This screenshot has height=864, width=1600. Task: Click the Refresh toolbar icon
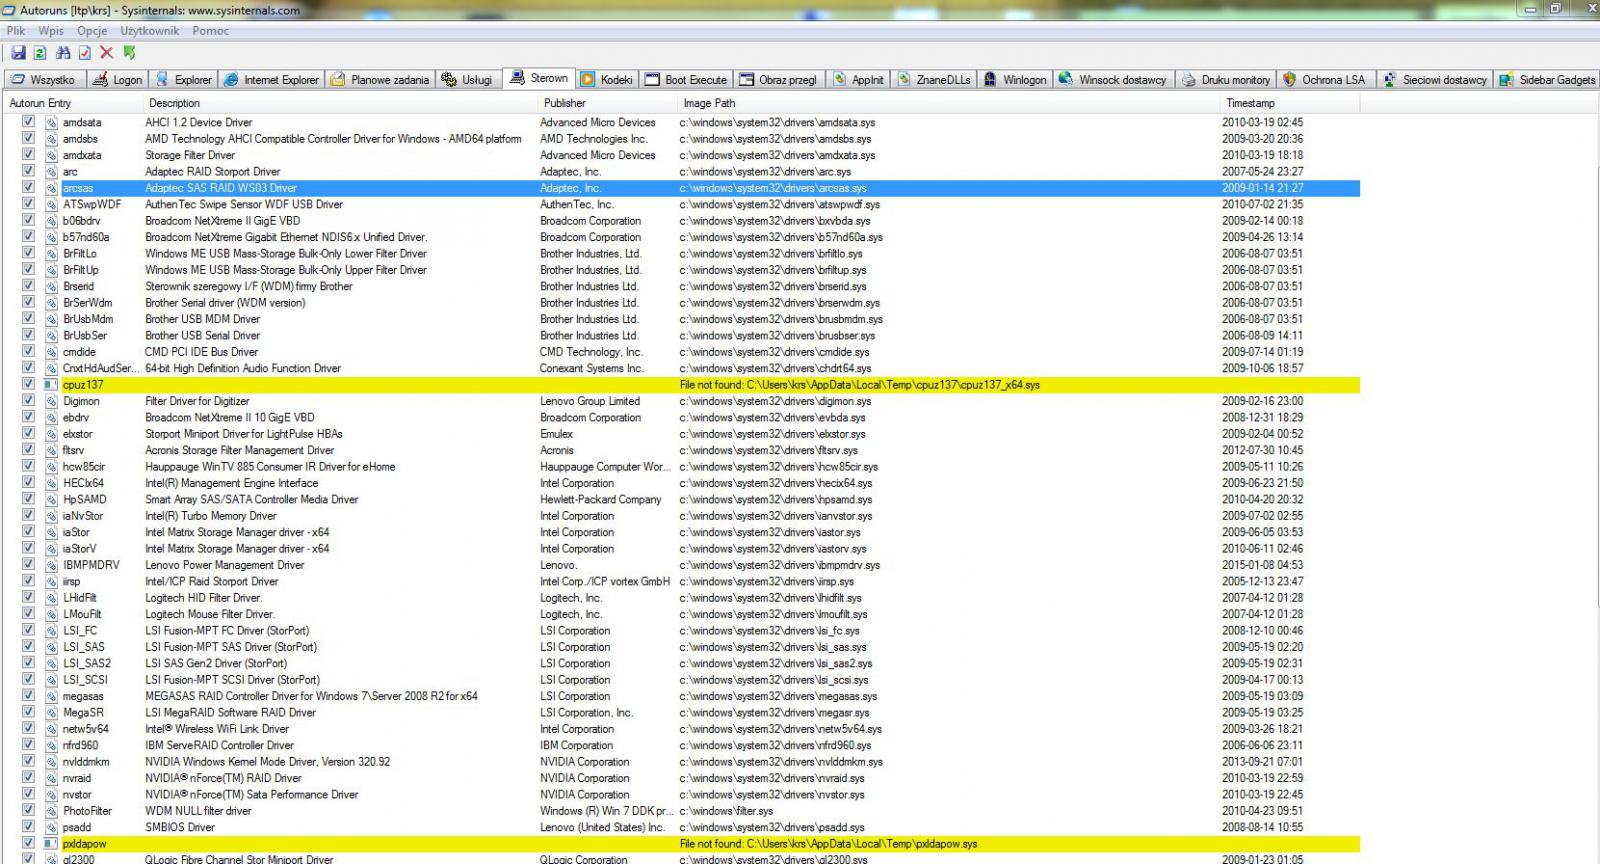point(39,52)
